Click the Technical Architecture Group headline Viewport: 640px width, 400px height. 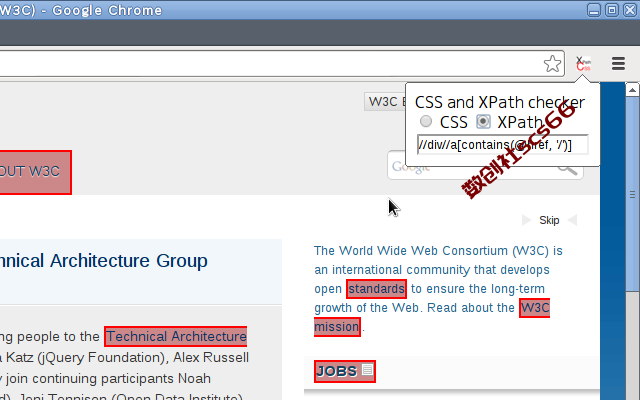[x=104, y=261]
